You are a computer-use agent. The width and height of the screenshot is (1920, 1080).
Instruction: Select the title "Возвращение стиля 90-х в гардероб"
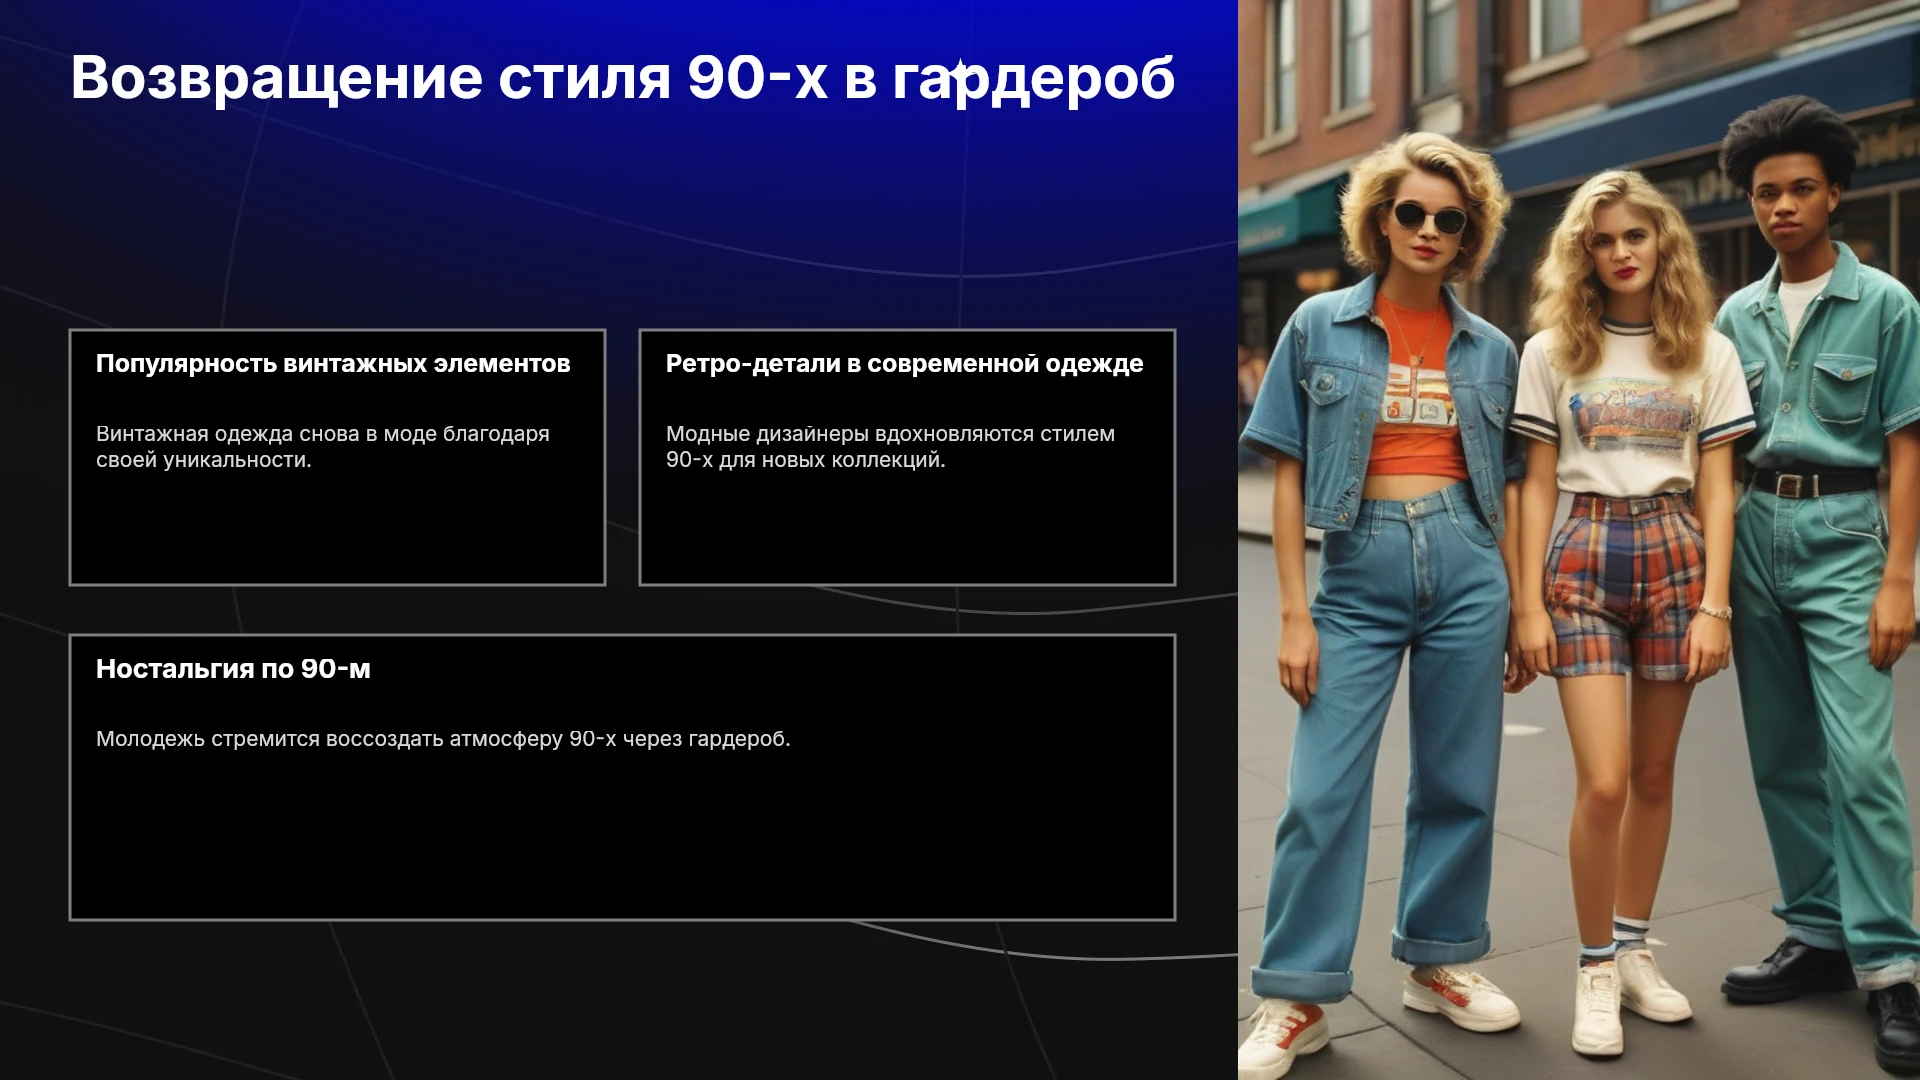pos(622,77)
